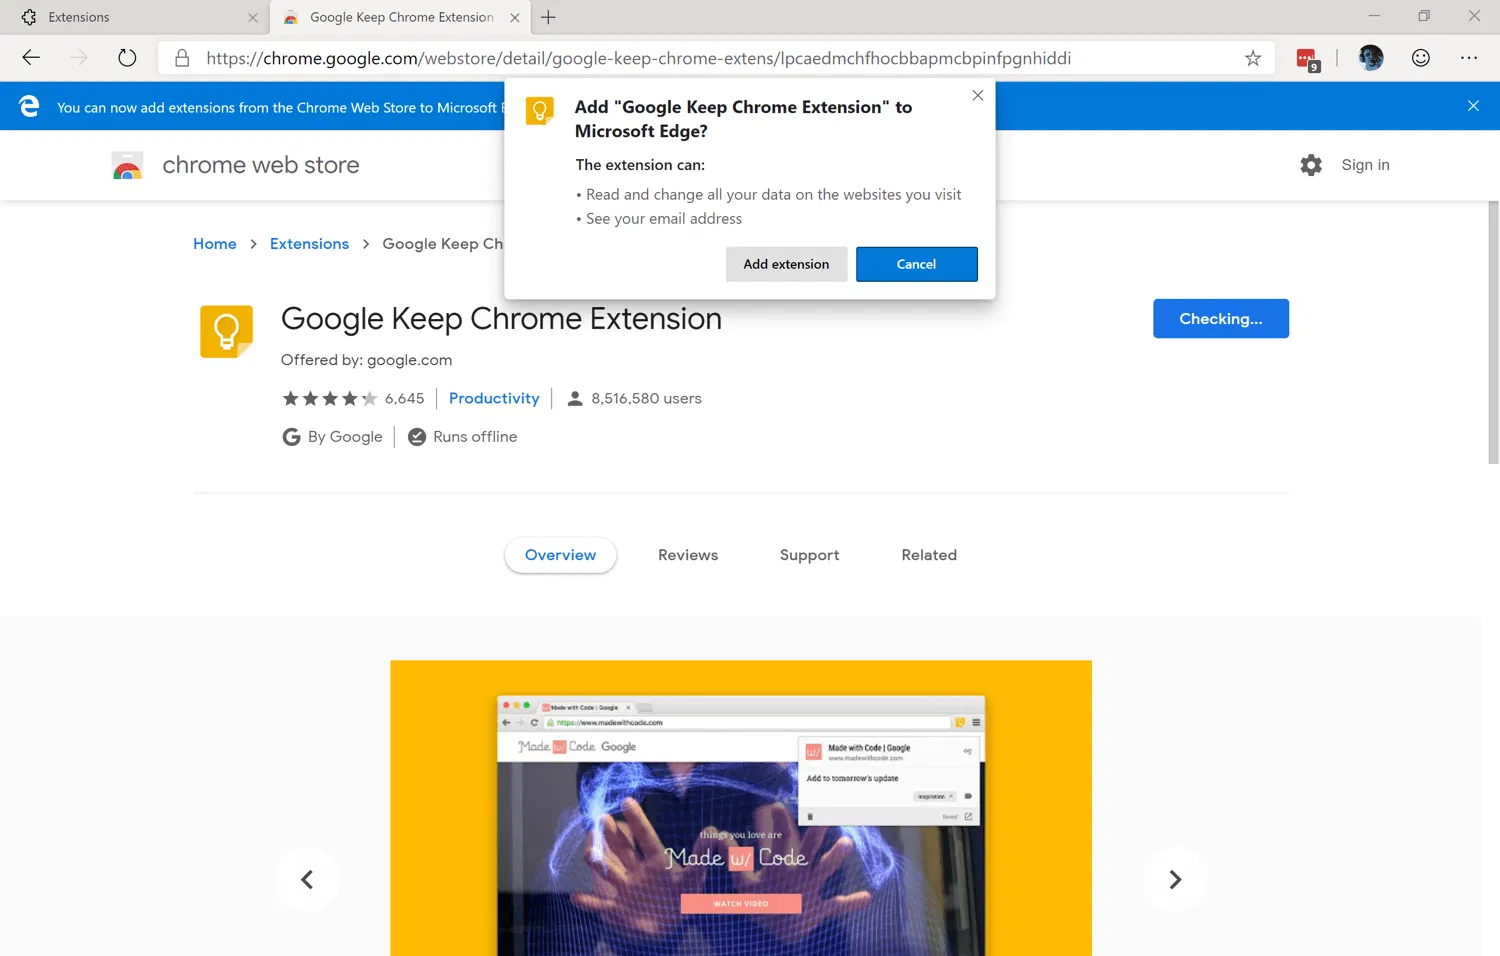Open the Support tab

809,555
